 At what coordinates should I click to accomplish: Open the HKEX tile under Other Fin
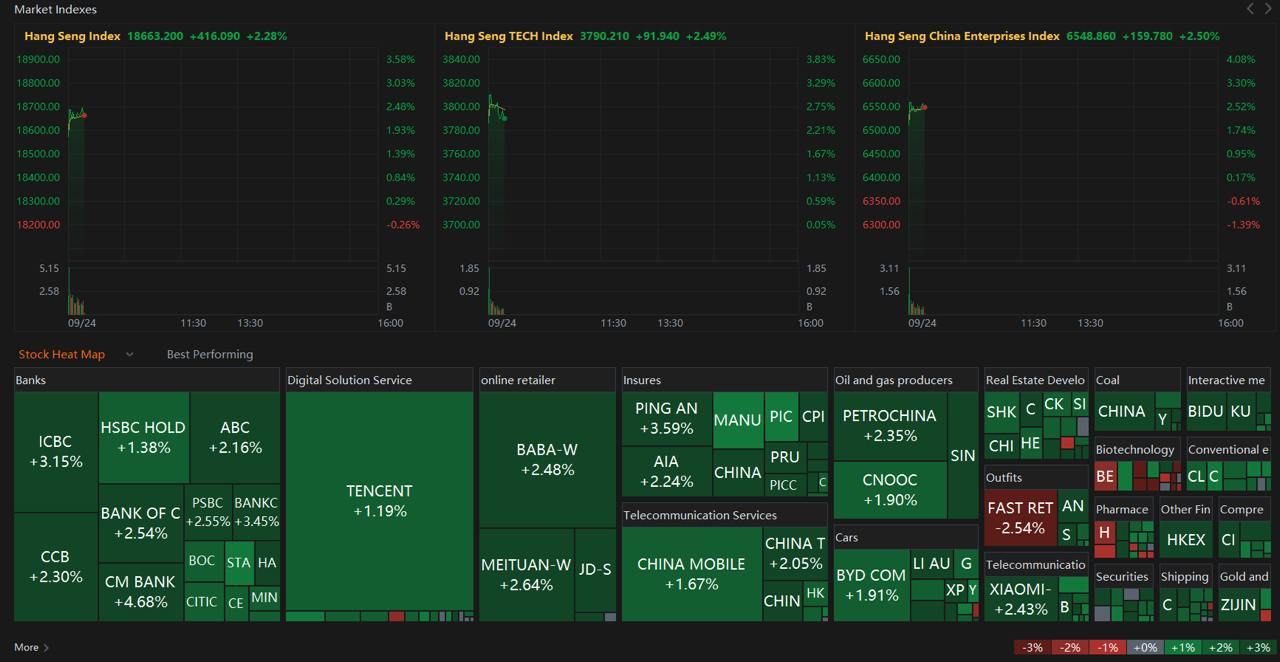click(x=1186, y=539)
